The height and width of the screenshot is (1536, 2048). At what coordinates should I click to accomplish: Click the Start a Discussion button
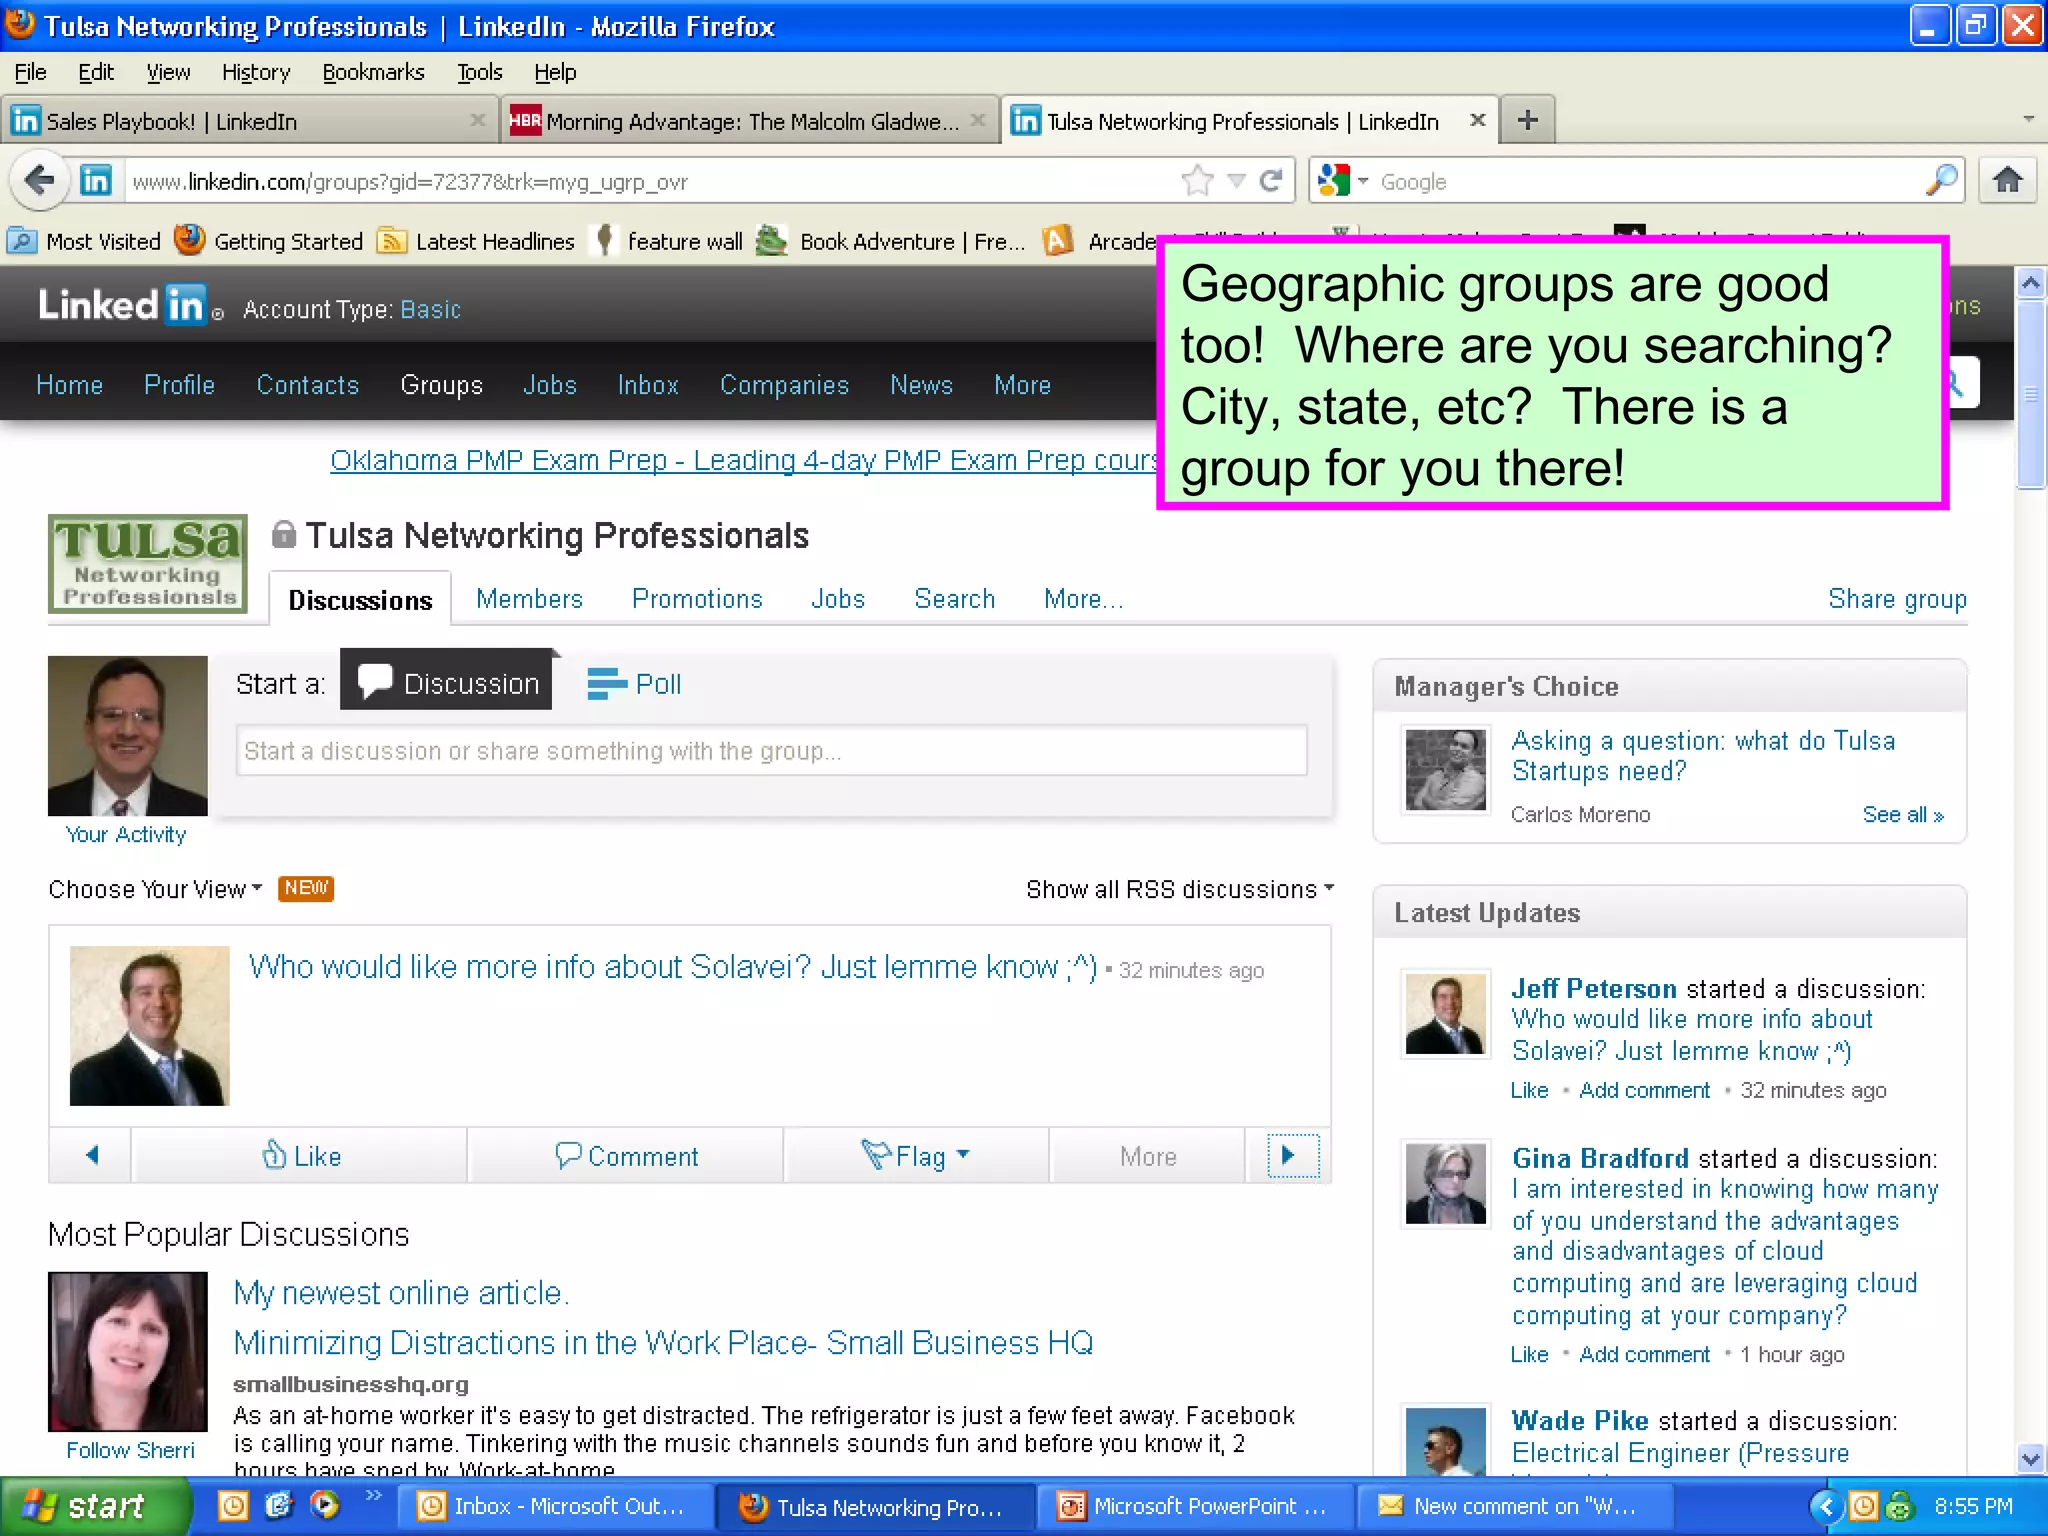pos(446,681)
